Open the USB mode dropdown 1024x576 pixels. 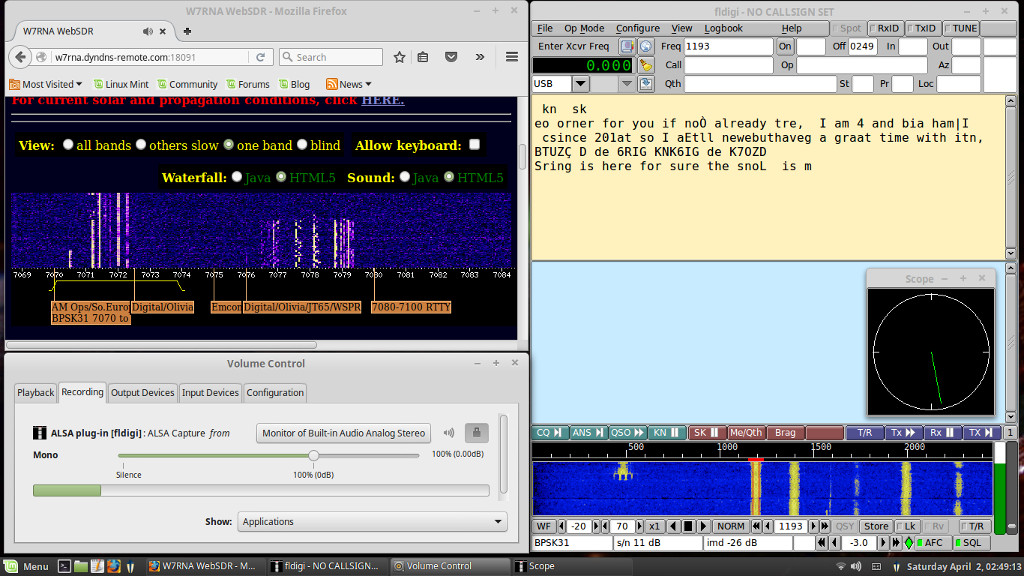(x=580, y=84)
